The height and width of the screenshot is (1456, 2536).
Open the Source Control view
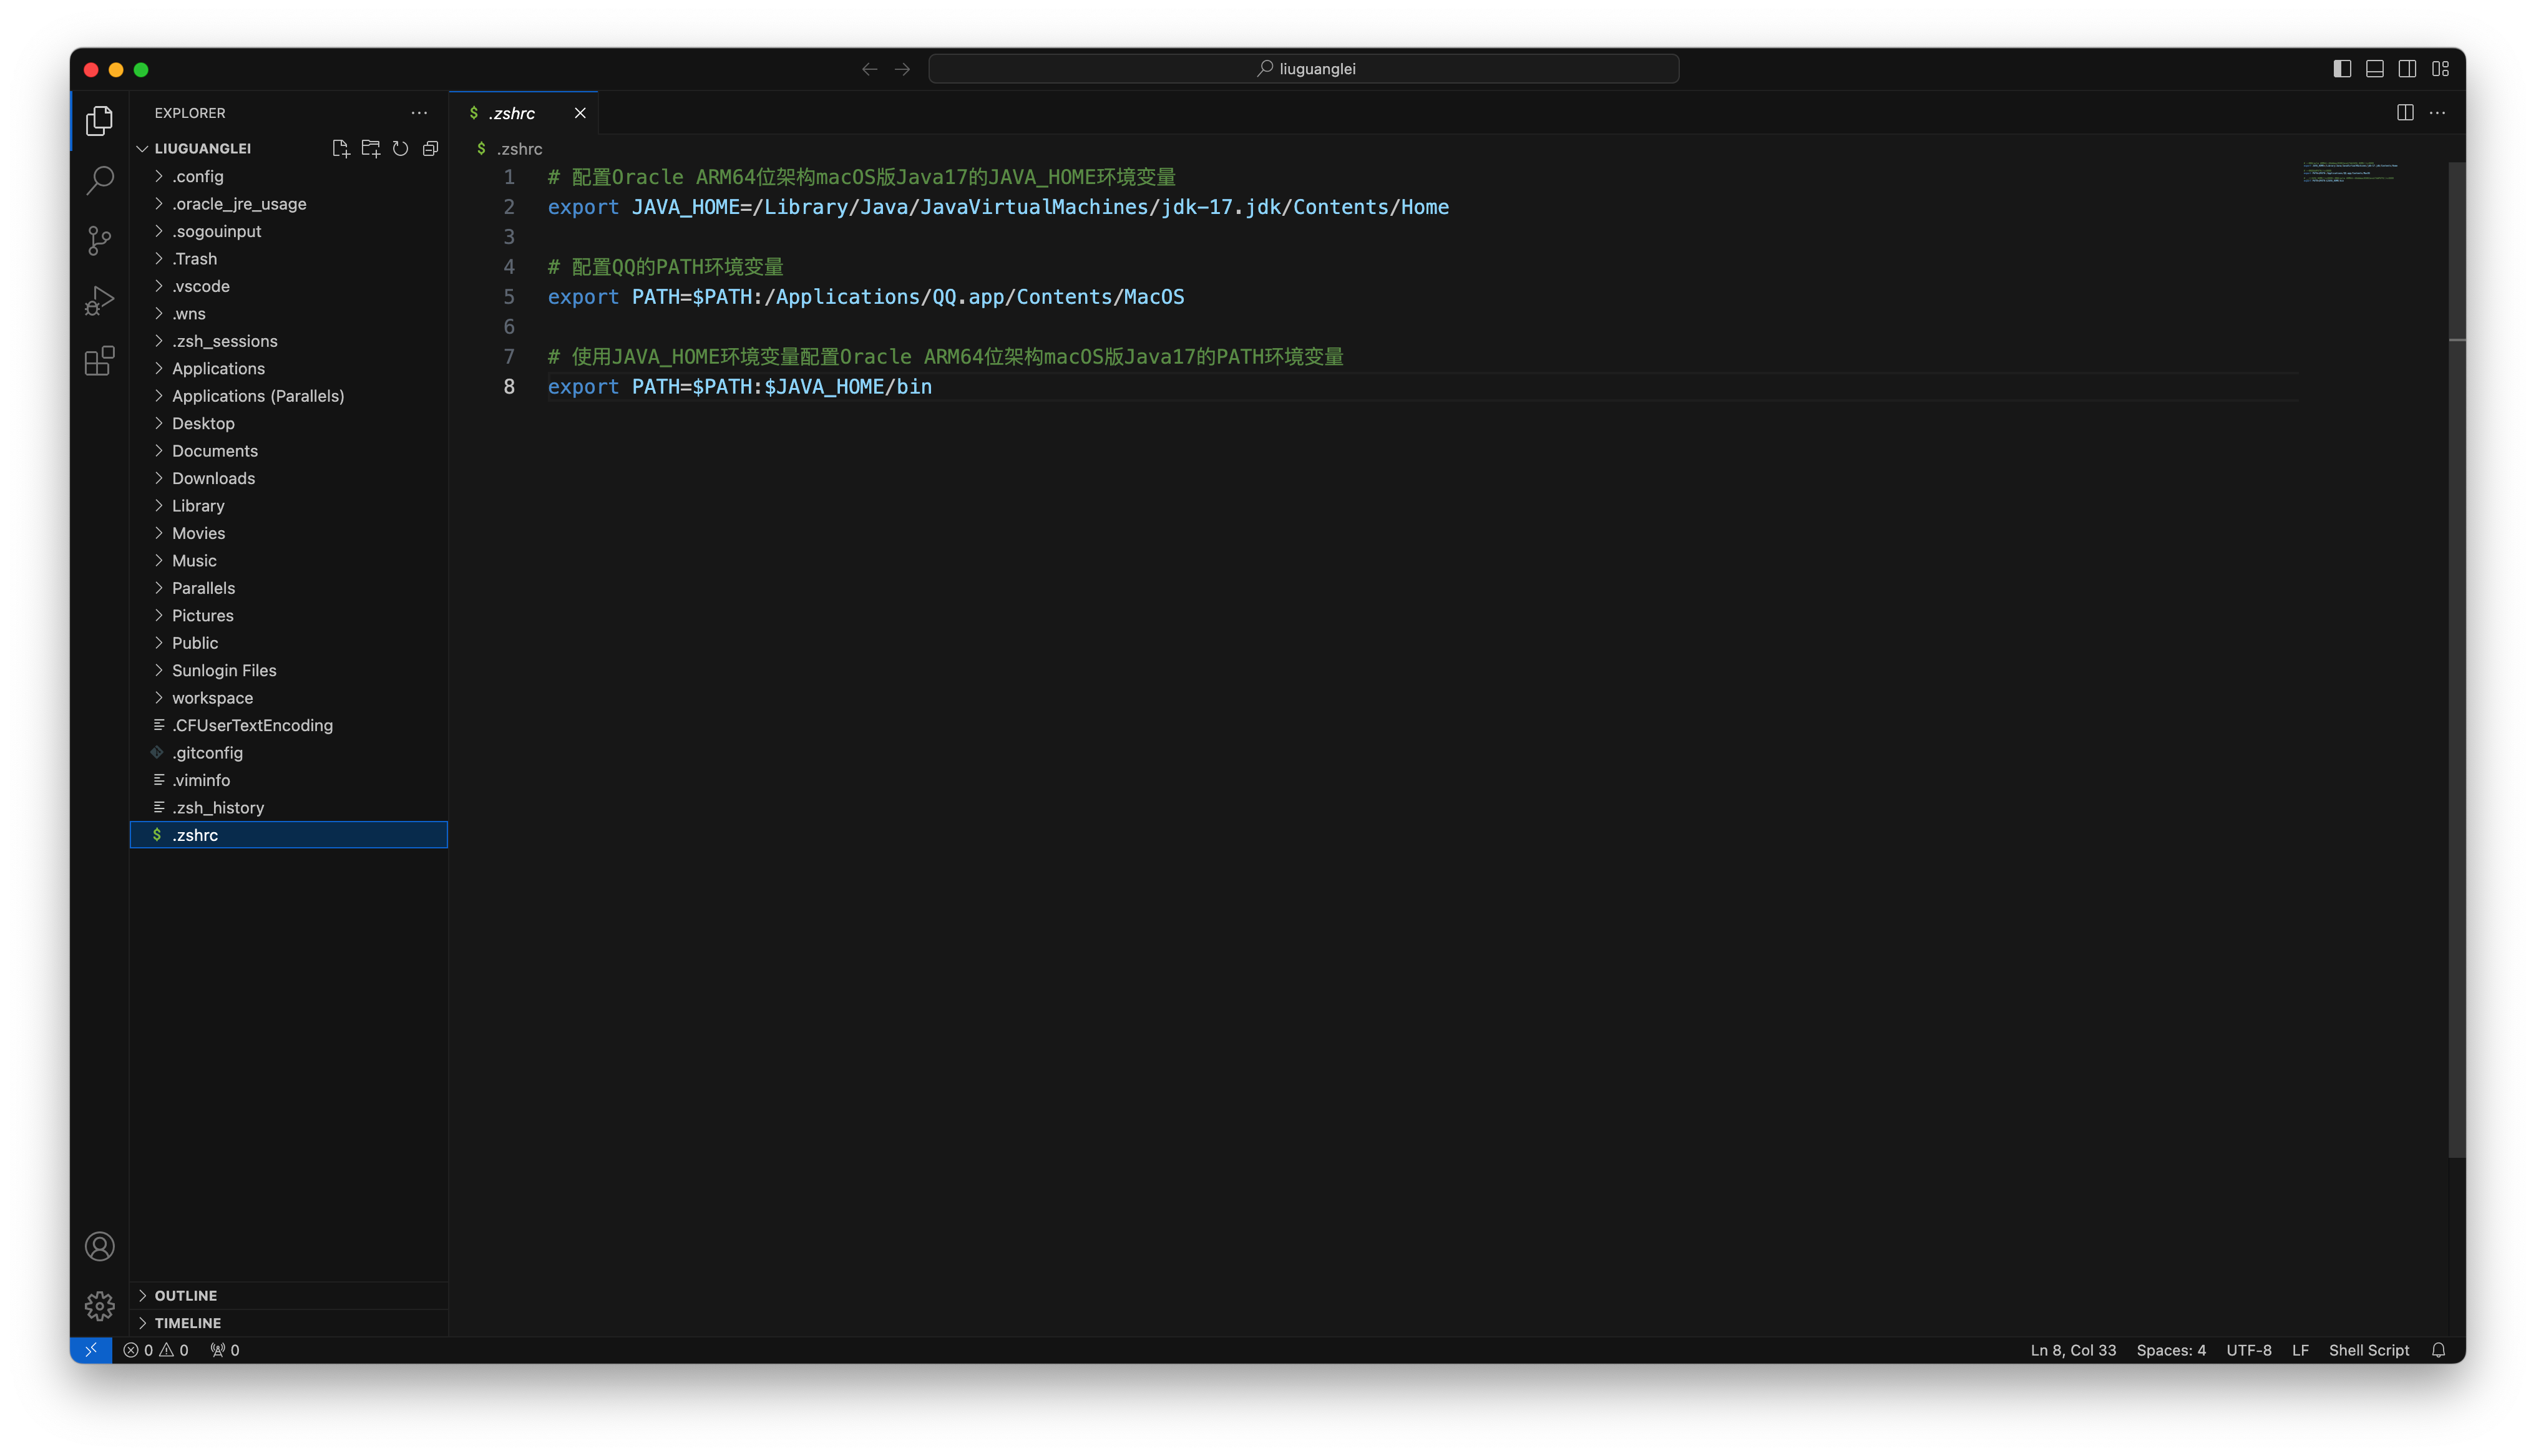[x=99, y=241]
